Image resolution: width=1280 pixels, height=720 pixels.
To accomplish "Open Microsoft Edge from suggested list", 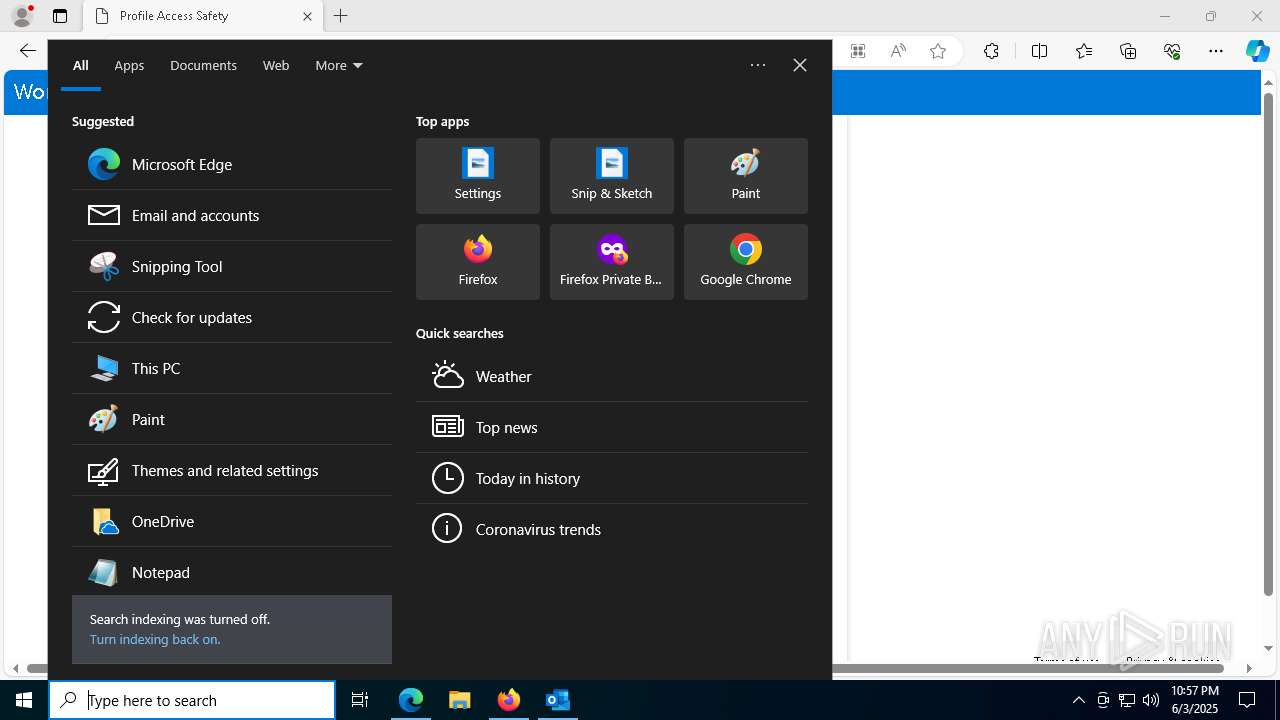I will pos(232,164).
